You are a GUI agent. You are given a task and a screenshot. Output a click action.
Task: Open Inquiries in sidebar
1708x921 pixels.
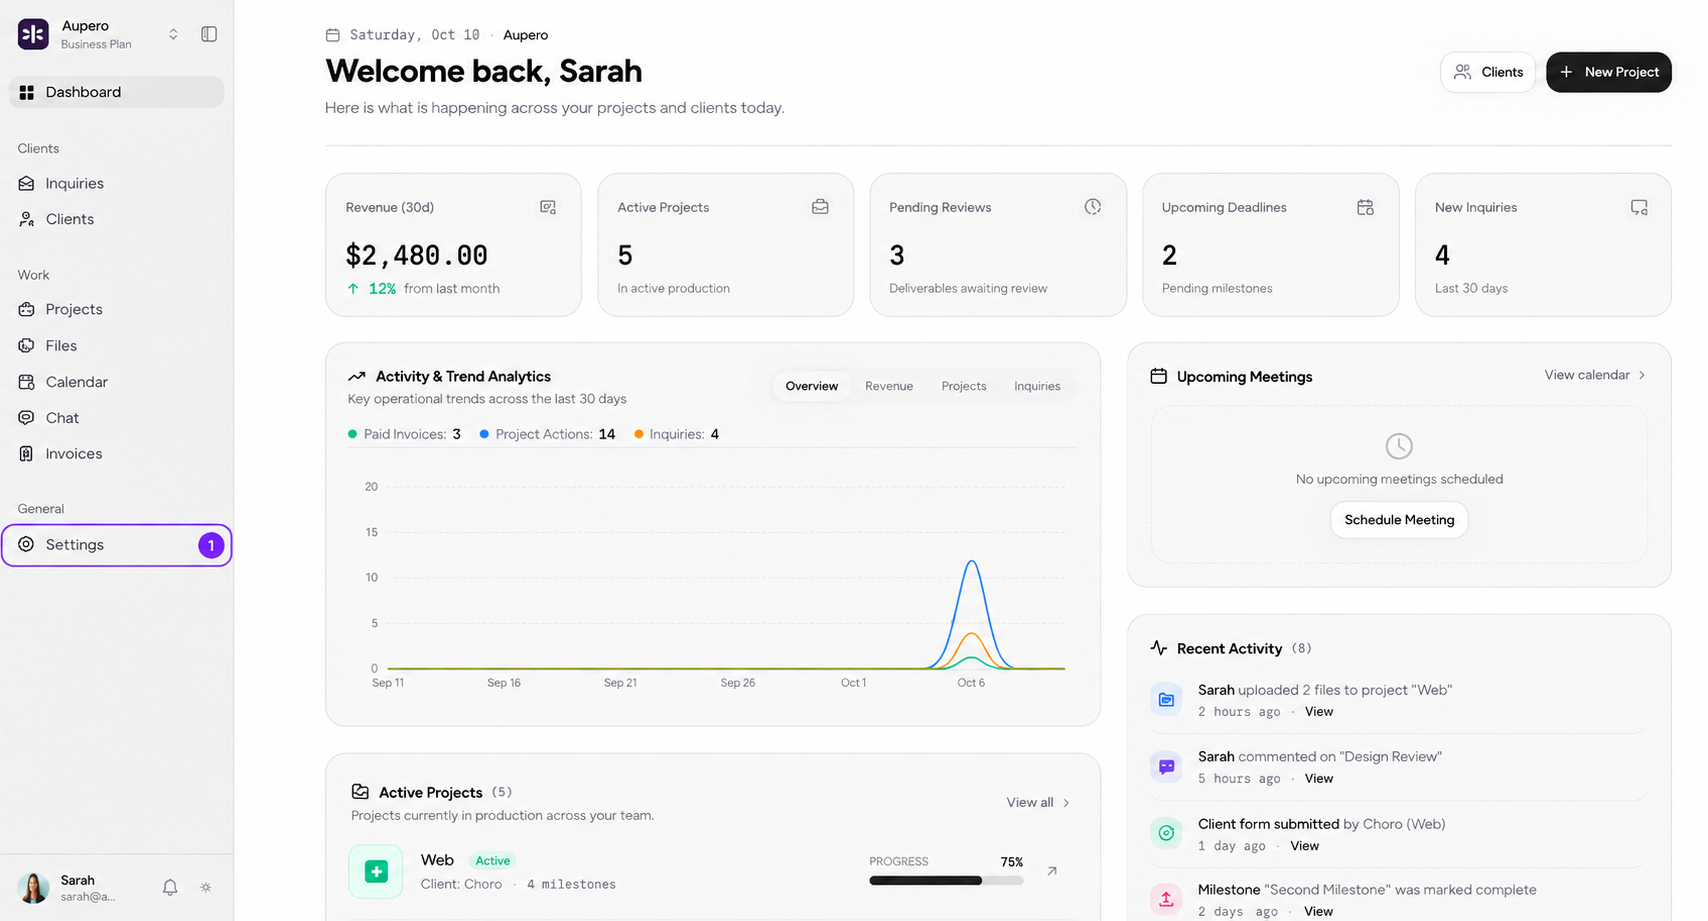[117, 183]
